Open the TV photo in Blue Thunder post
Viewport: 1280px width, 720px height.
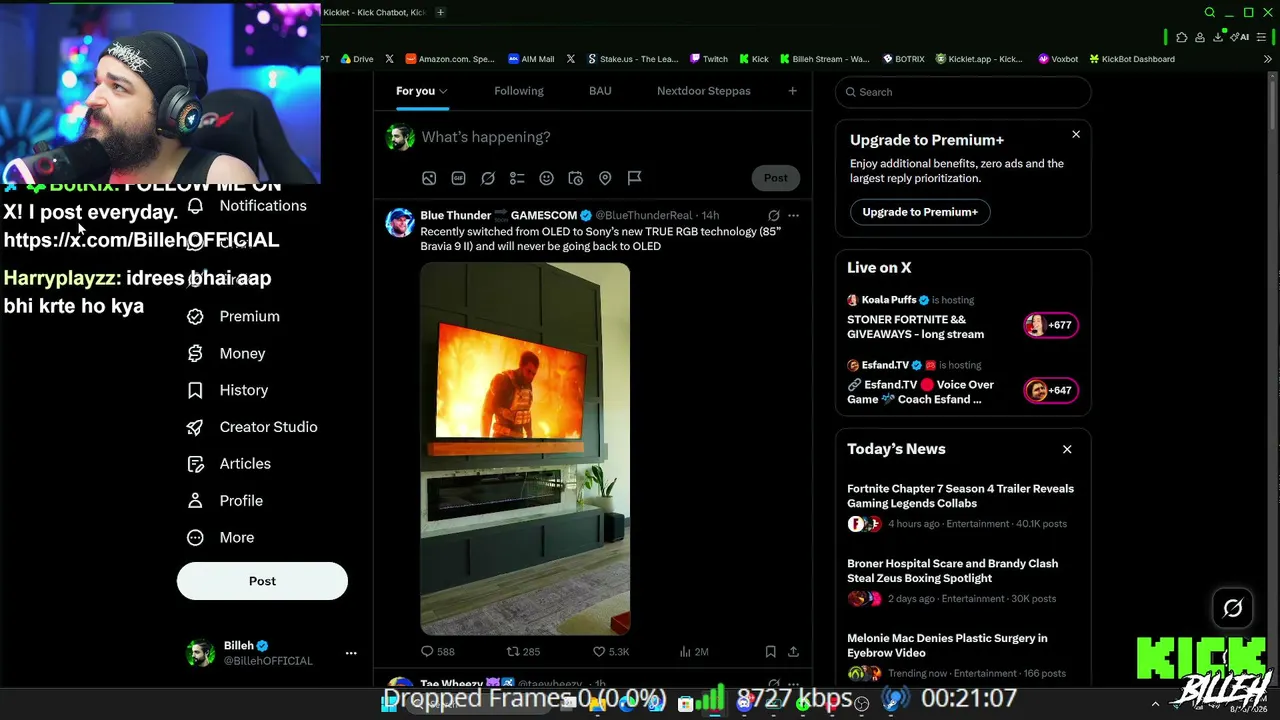coord(525,449)
